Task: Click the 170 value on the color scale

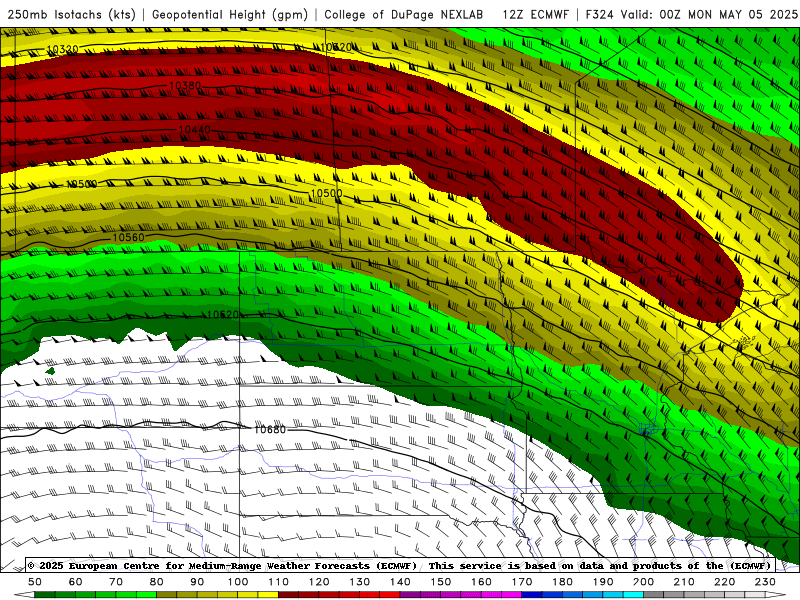Action: pyautogui.click(x=522, y=582)
